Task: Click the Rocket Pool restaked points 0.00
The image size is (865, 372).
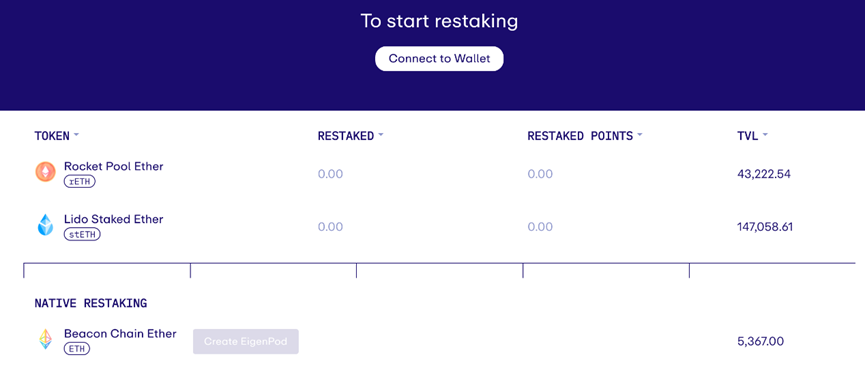Action: pyautogui.click(x=540, y=174)
